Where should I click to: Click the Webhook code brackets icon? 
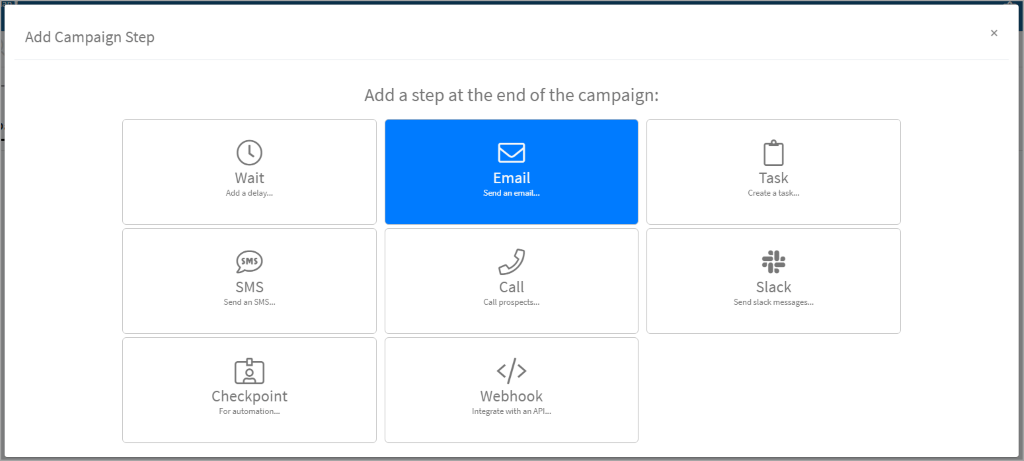[x=511, y=371]
